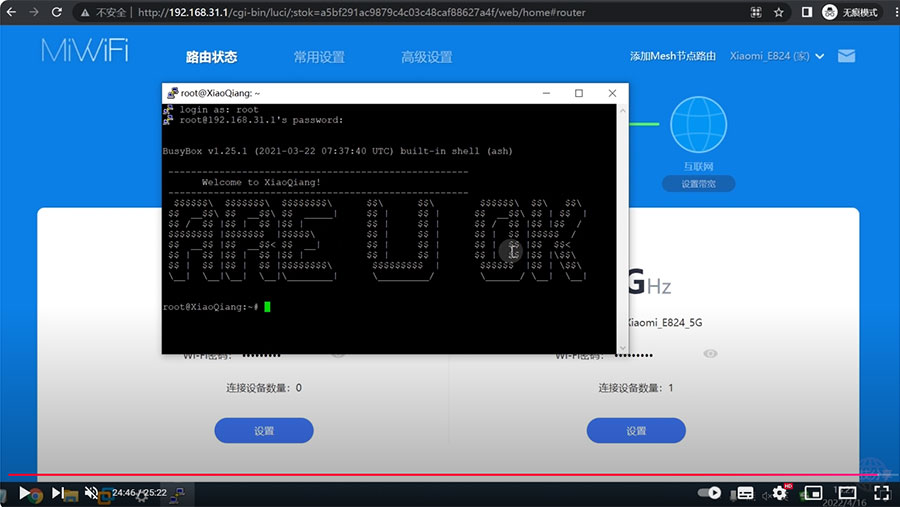Click the PuTTY scrollbar up arrow
The width and height of the screenshot is (900, 507).
tap(623, 110)
